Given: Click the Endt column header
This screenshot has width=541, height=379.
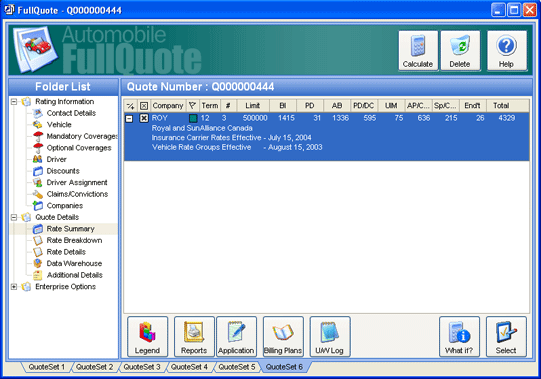Looking at the screenshot, I should pos(472,106).
